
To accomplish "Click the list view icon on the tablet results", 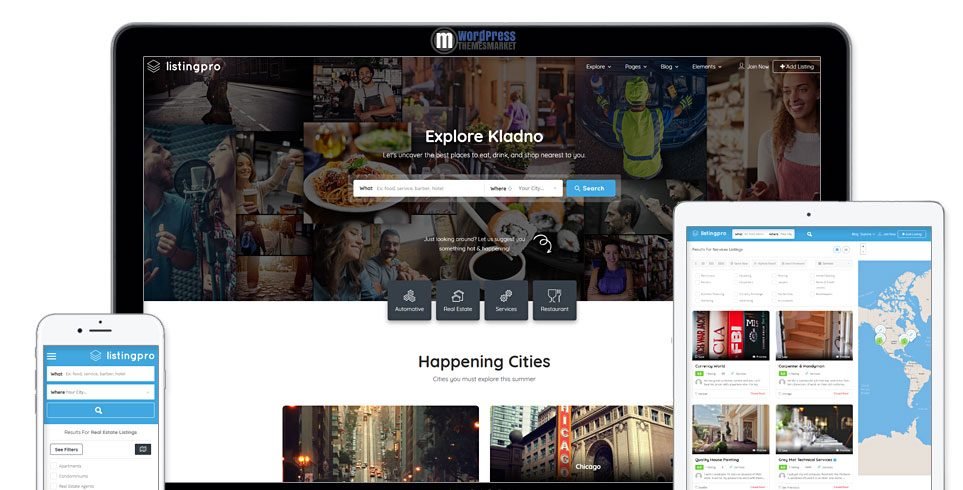I will (846, 250).
